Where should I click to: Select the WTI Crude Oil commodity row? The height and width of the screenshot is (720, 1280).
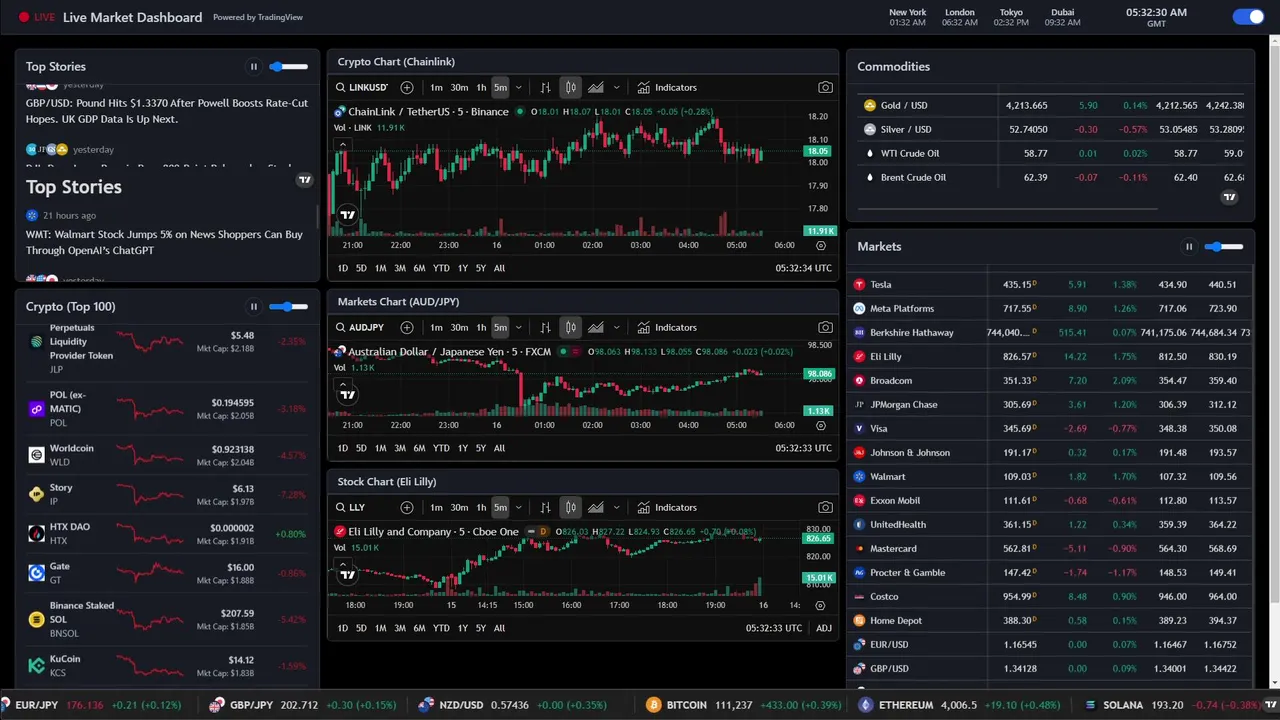[x=1053, y=153]
